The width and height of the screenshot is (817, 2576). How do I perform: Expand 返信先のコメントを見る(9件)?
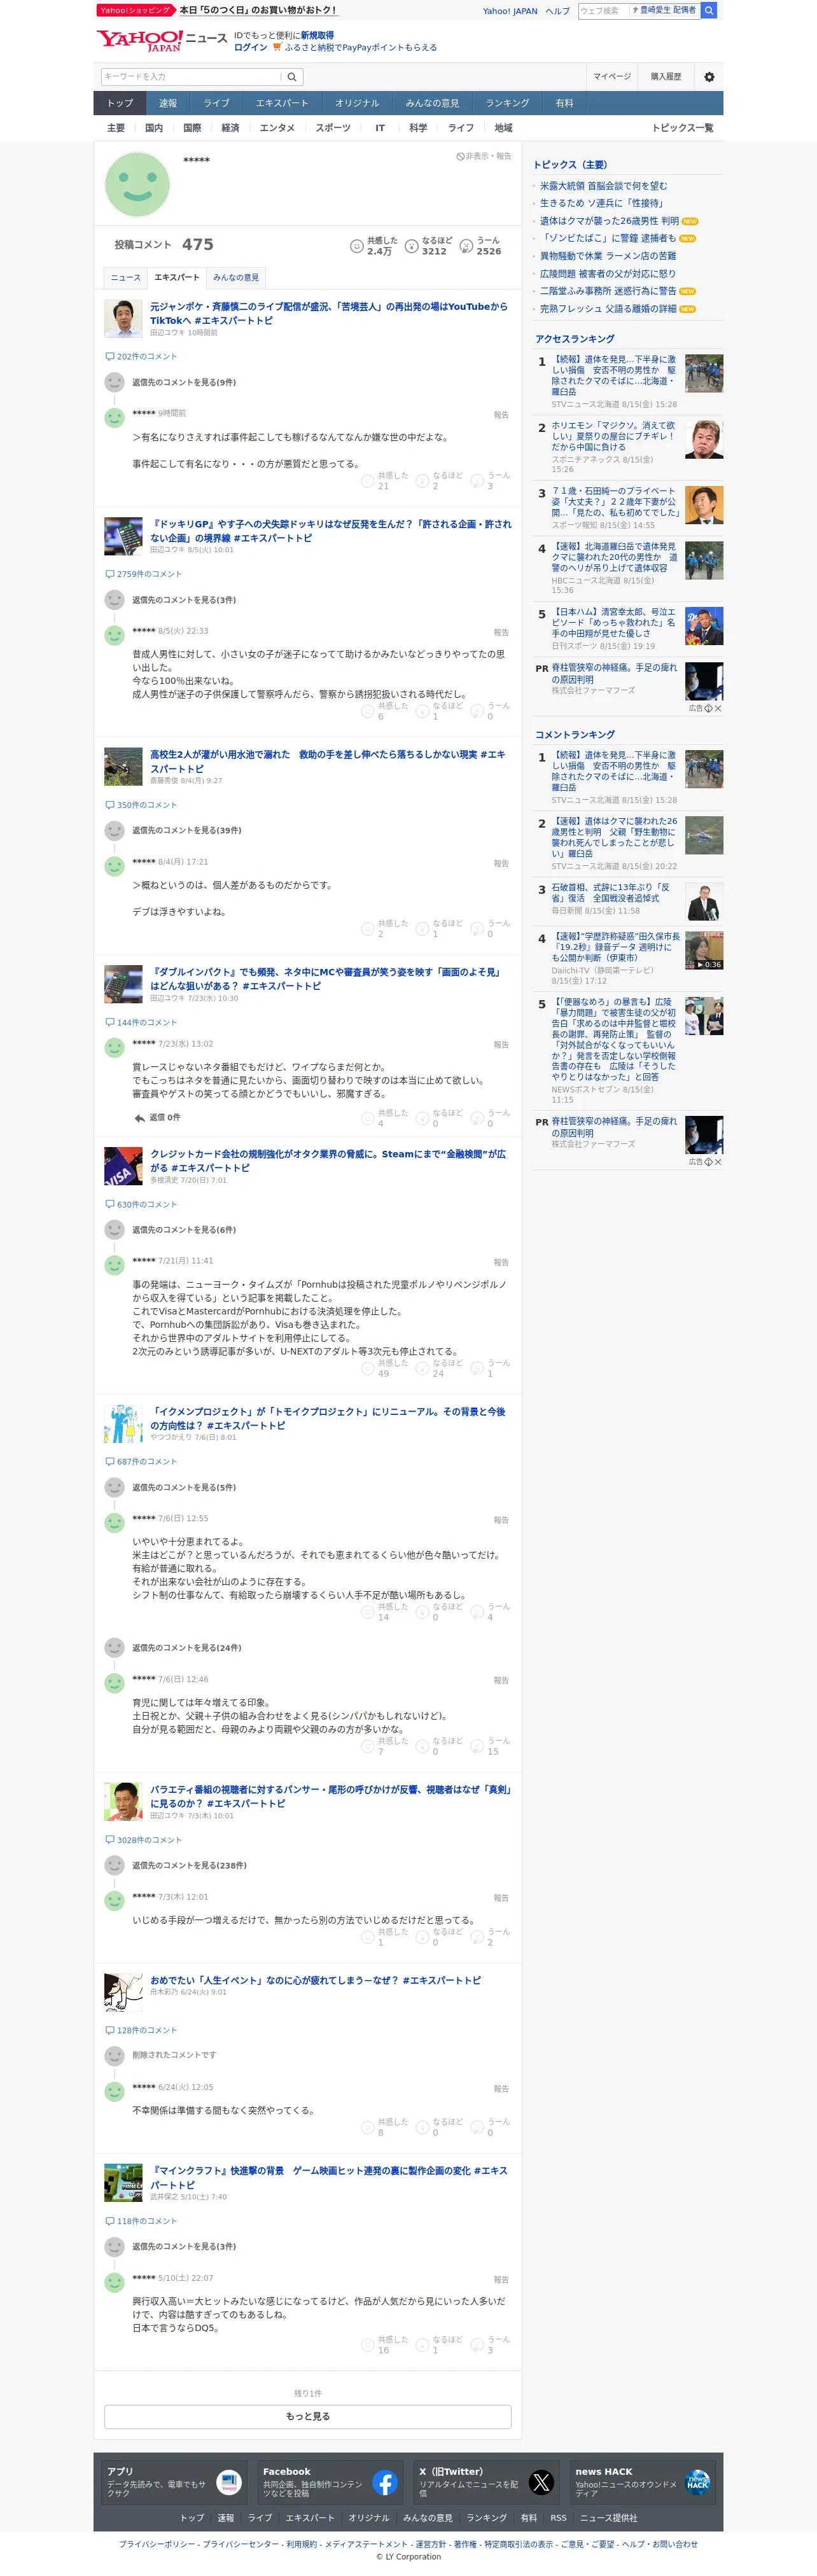pos(184,382)
